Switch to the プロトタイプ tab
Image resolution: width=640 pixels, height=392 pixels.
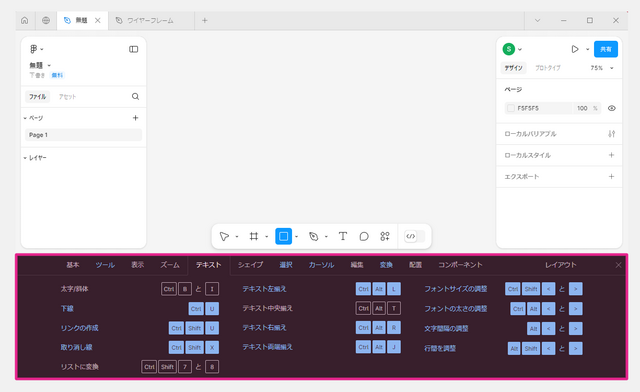548,68
